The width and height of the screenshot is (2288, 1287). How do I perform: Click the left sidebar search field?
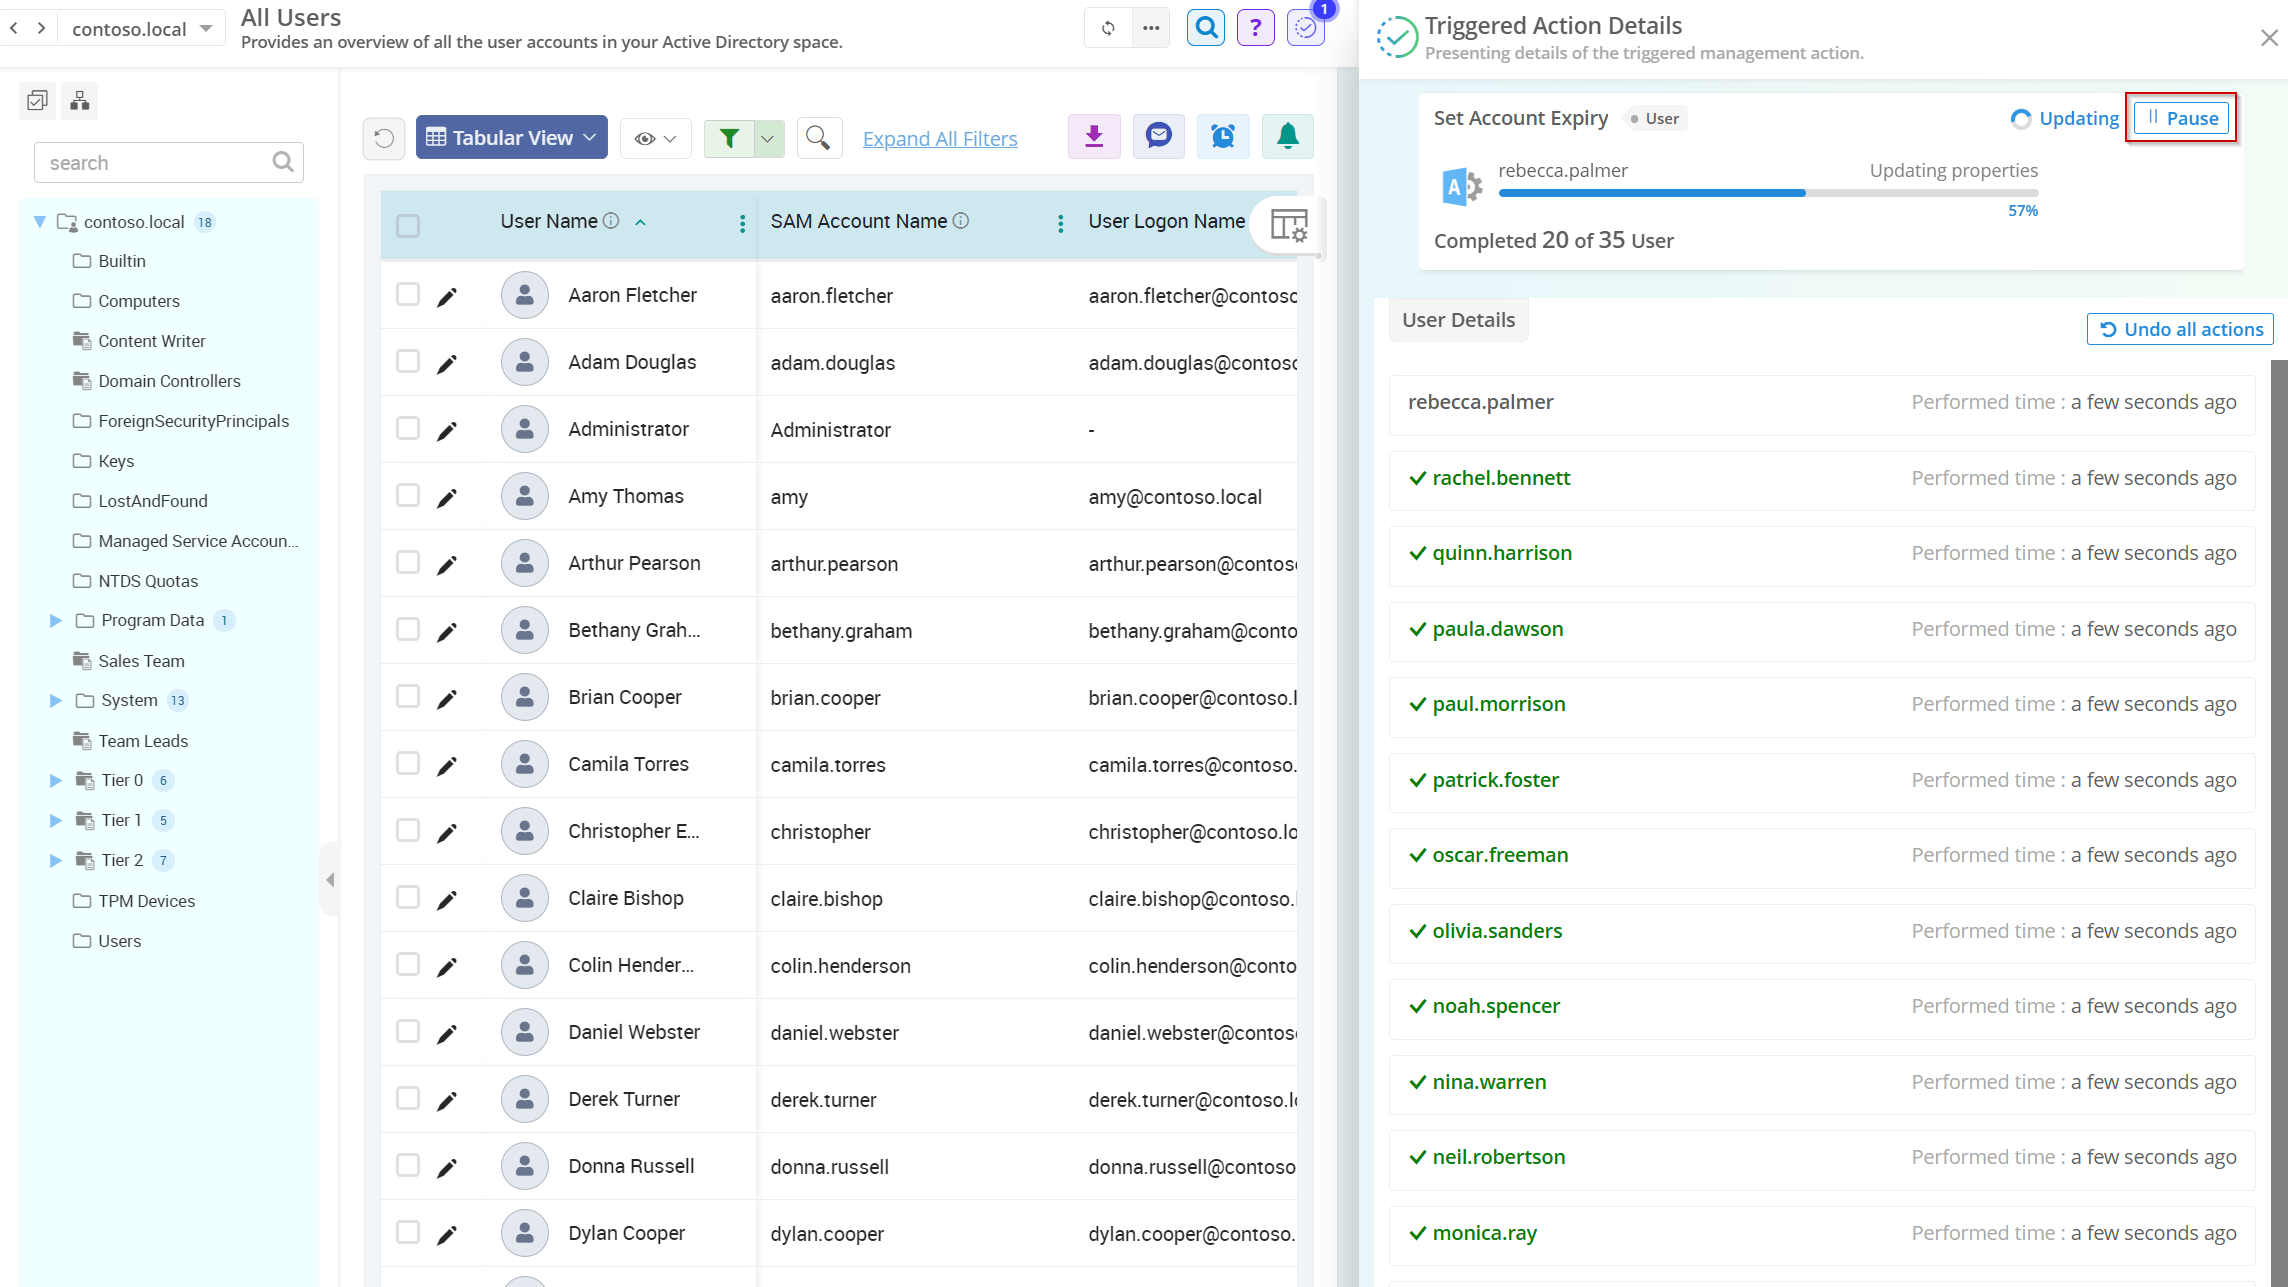(169, 162)
